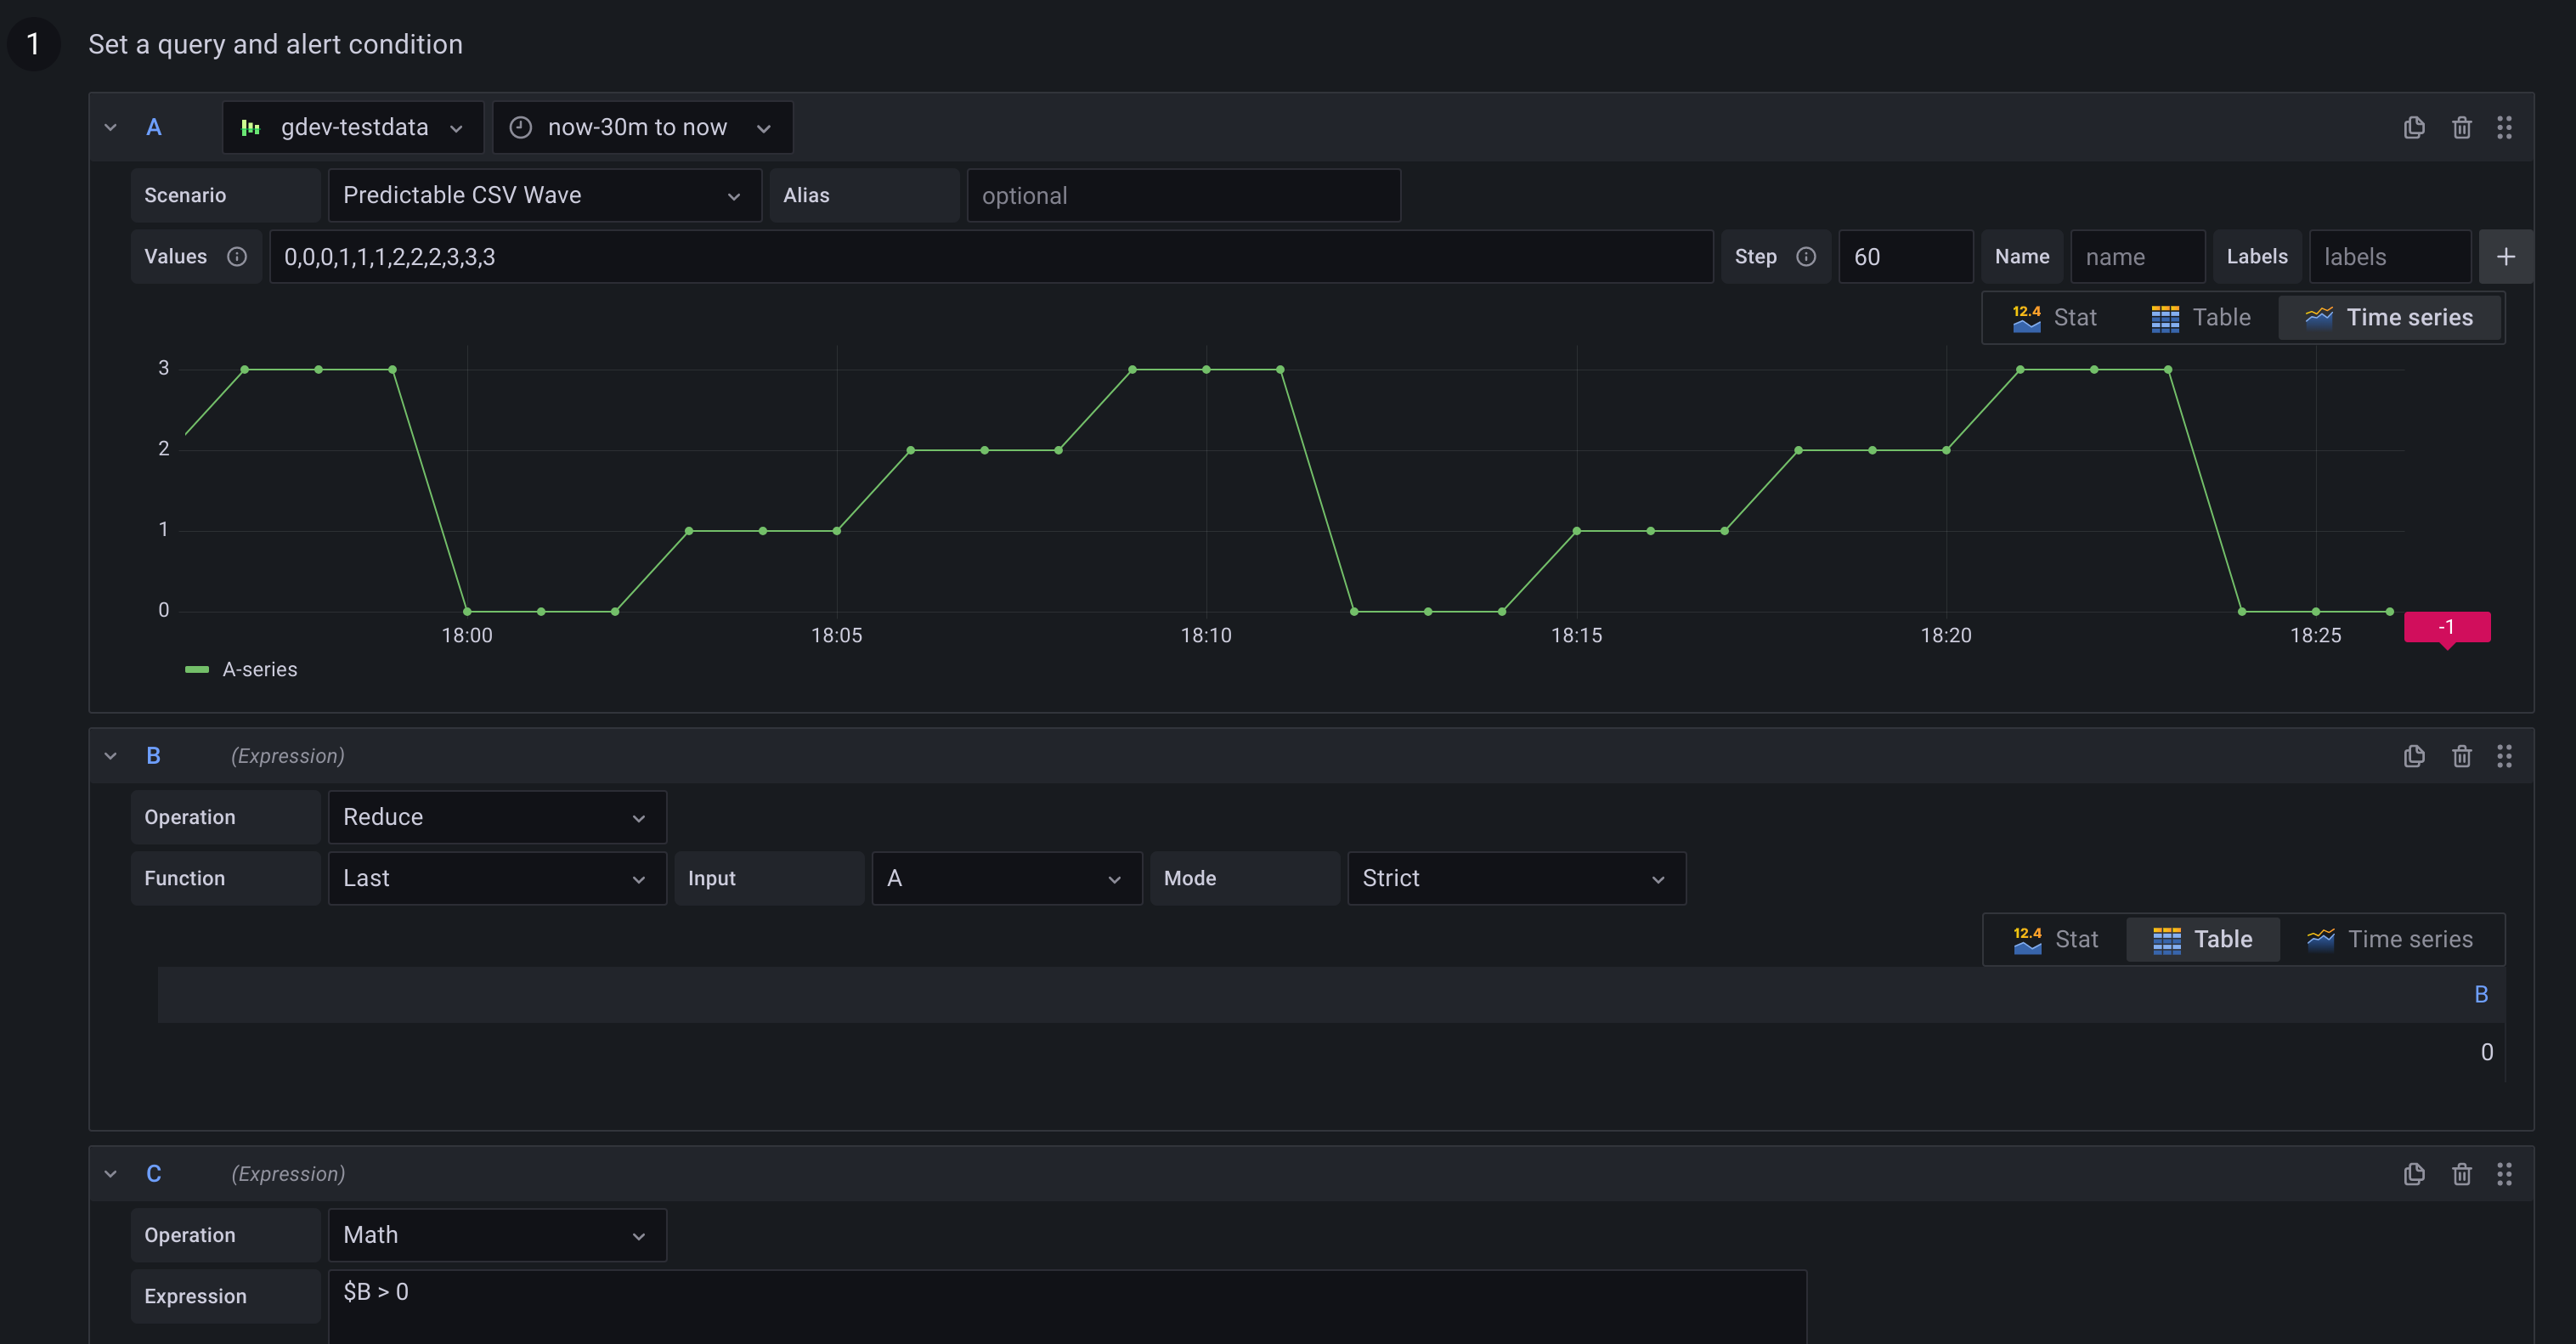Open the gdev-testdata data source dropdown

[353, 127]
